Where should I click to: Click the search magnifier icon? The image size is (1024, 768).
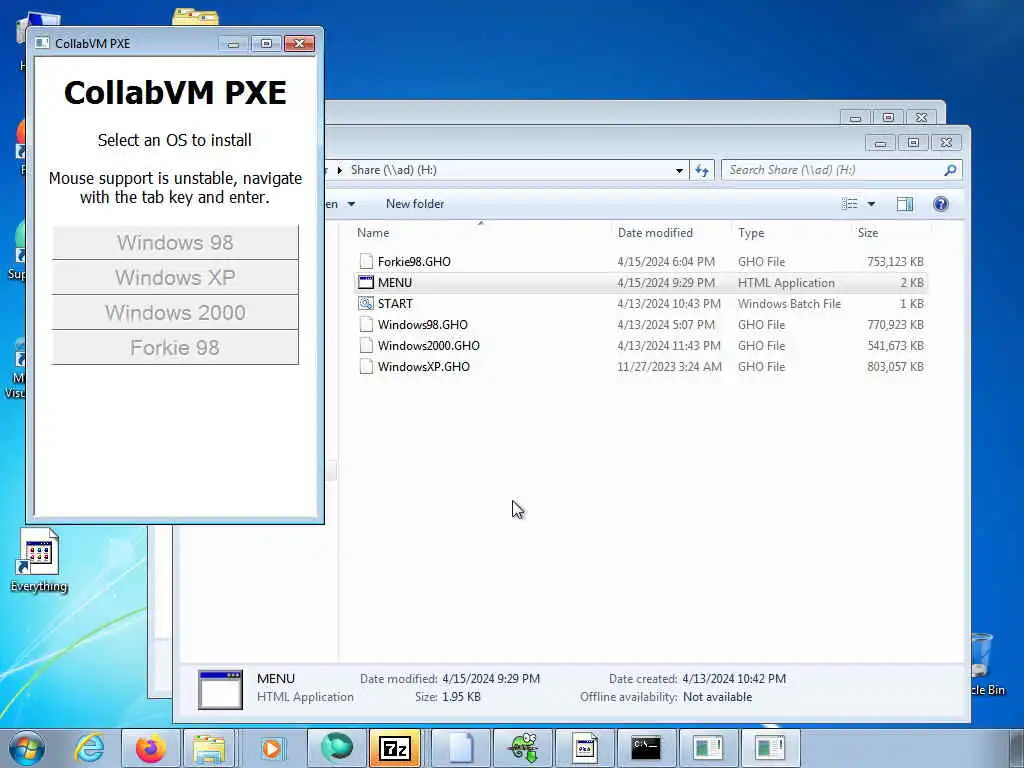point(950,170)
